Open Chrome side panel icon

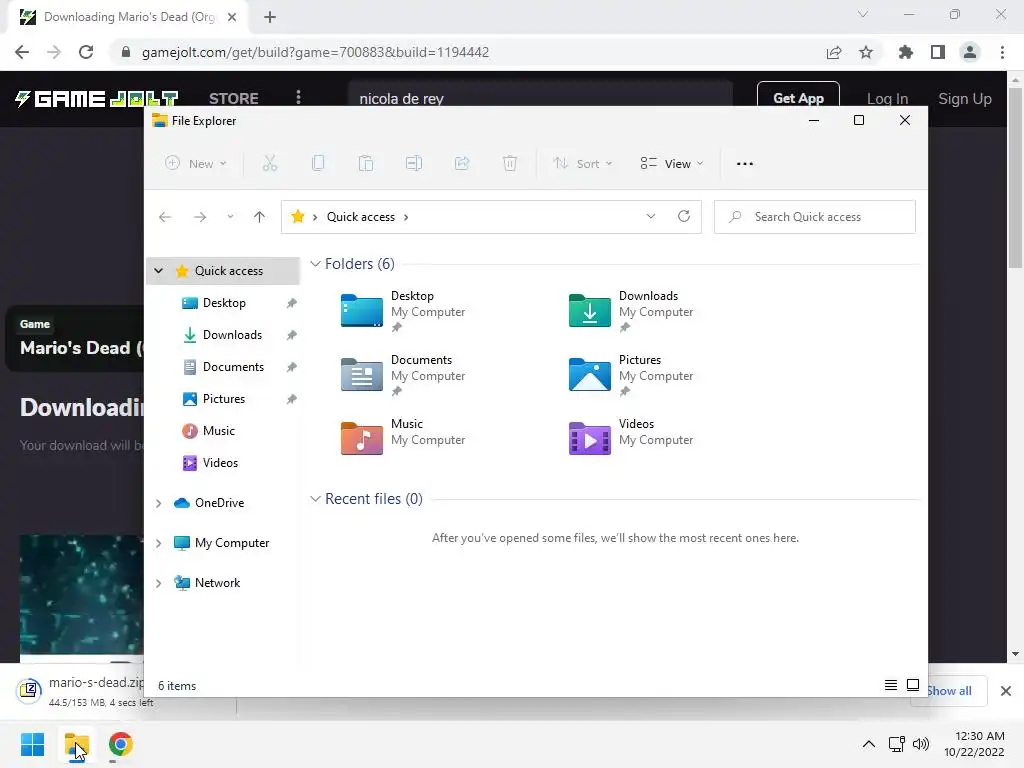coord(938,52)
